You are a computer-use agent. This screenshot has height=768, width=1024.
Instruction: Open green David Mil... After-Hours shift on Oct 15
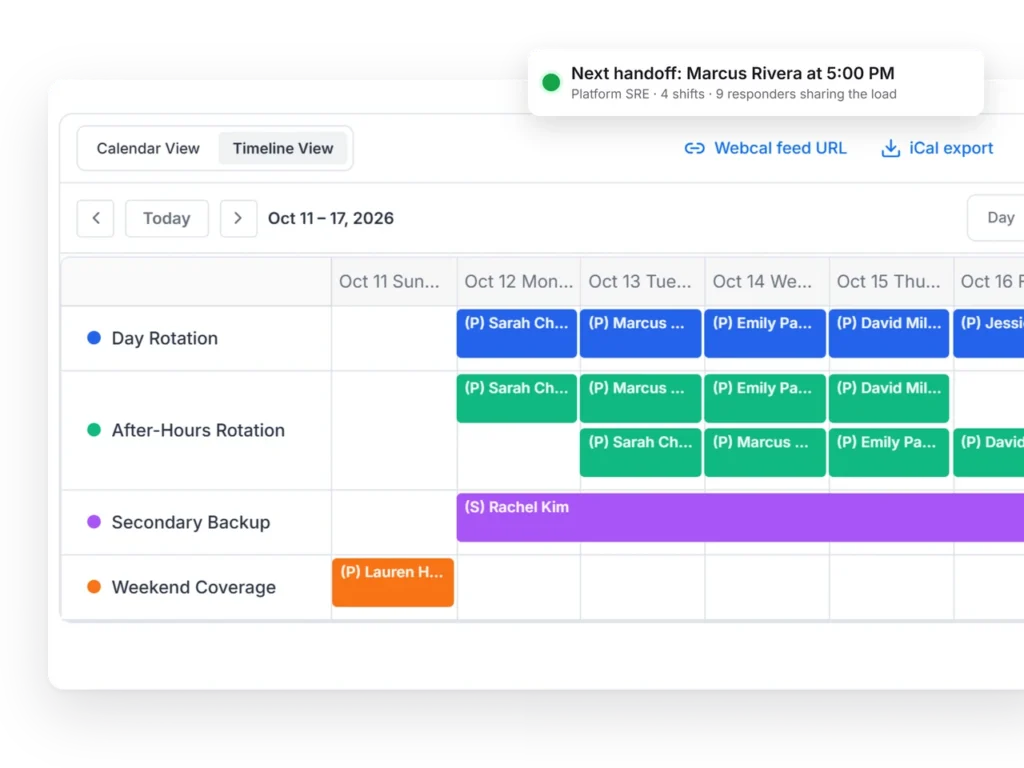[x=889, y=398]
